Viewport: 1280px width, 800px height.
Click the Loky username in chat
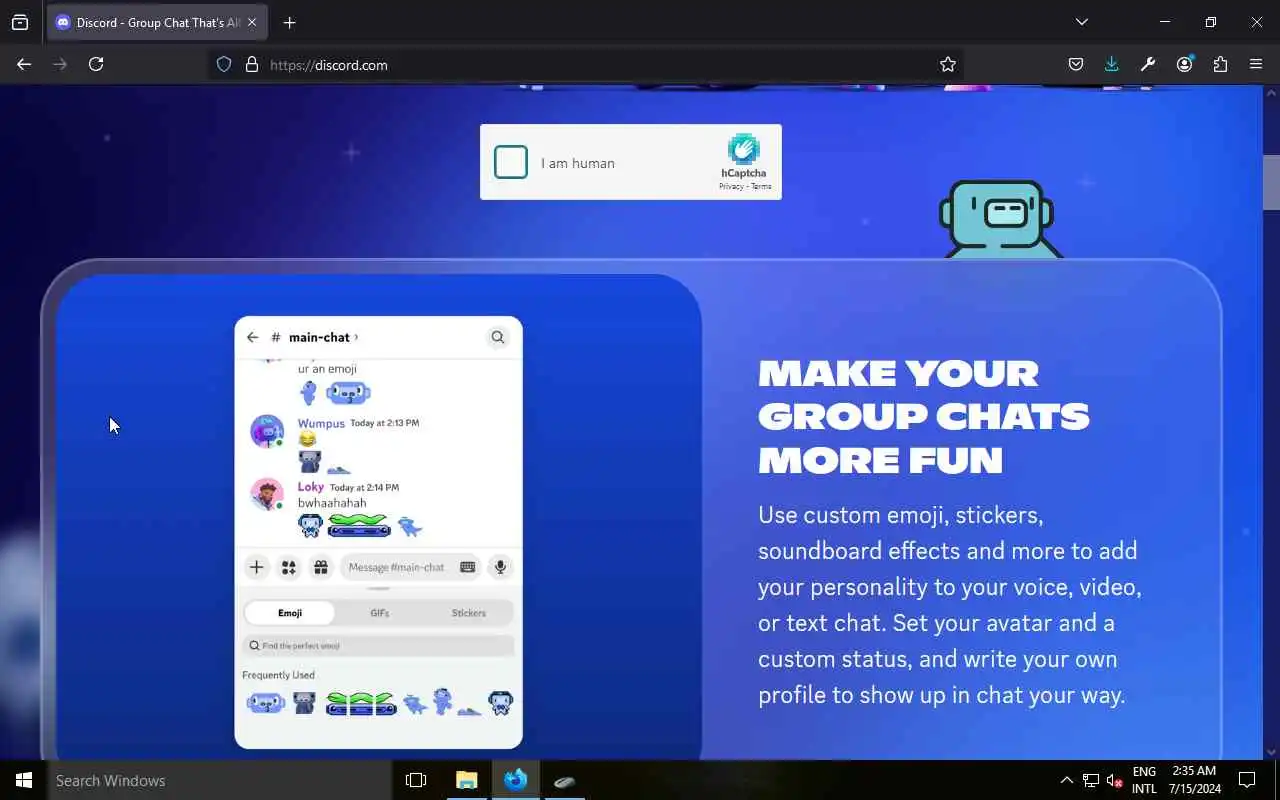coord(311,487)
